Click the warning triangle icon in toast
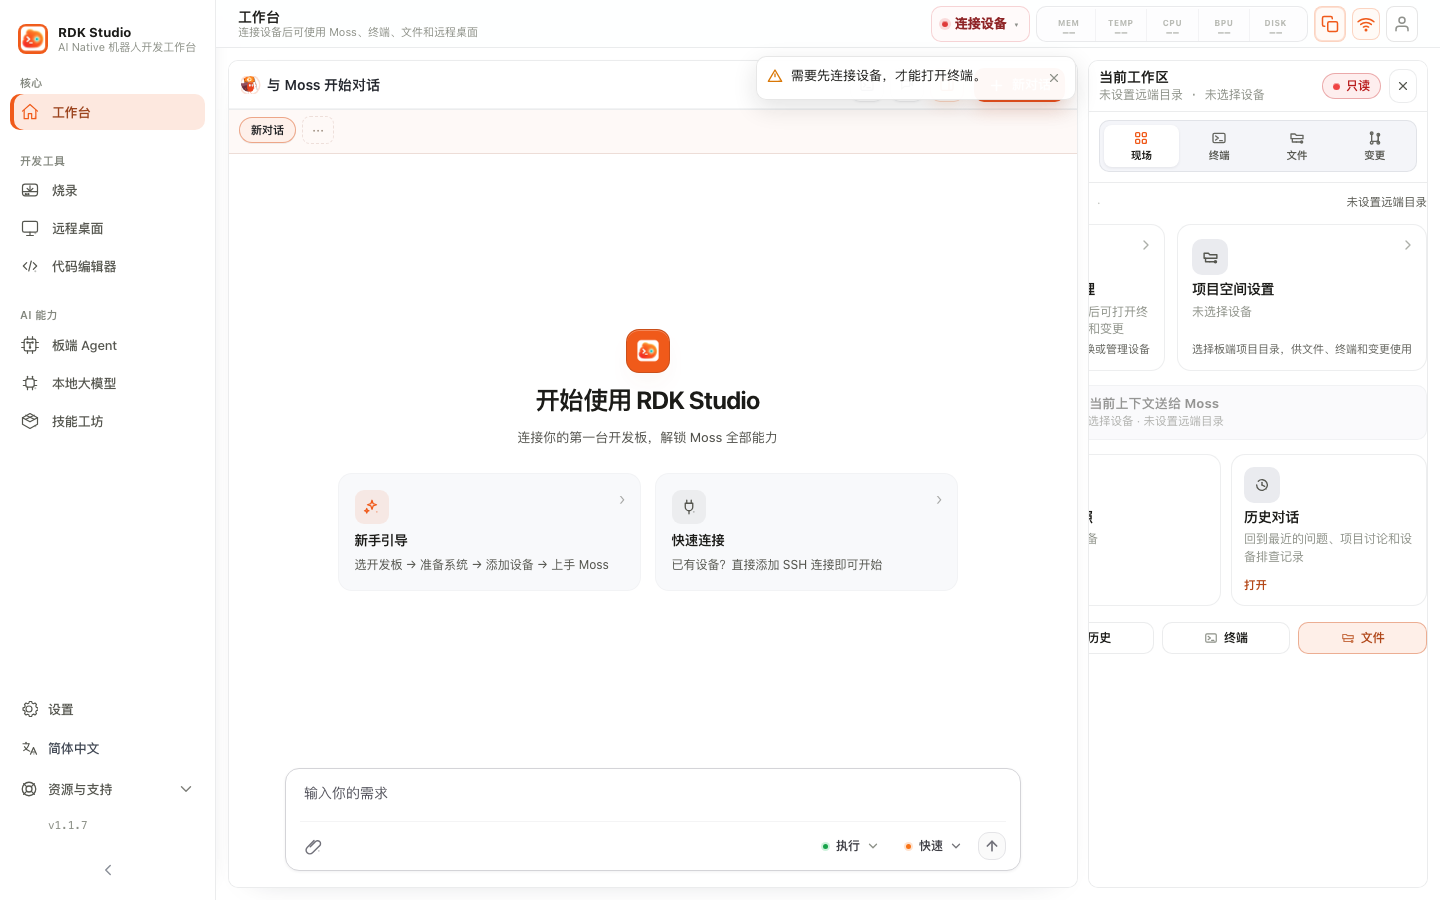This screenshot has height=900, width=1440. pyautogui.click(x=775, y=76)
